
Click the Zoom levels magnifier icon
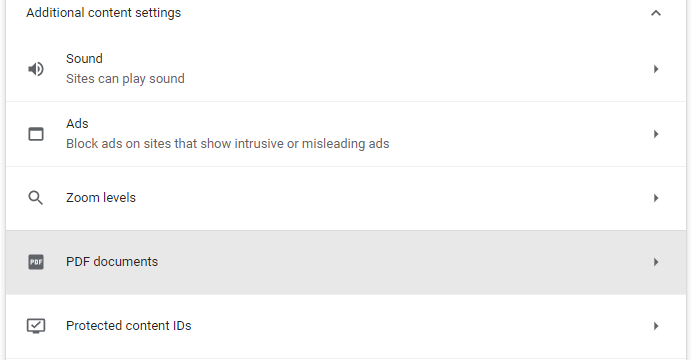(x=36, y=198)
